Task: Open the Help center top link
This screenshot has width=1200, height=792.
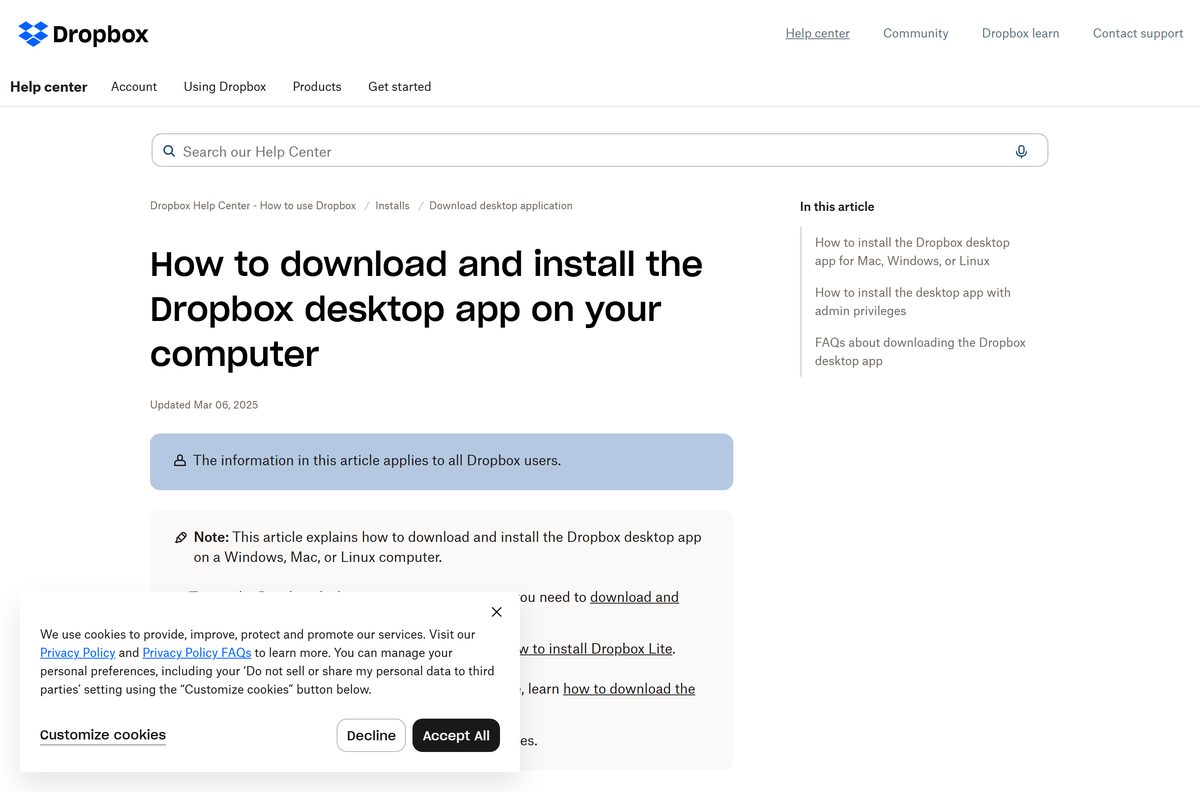Action: 817,33
